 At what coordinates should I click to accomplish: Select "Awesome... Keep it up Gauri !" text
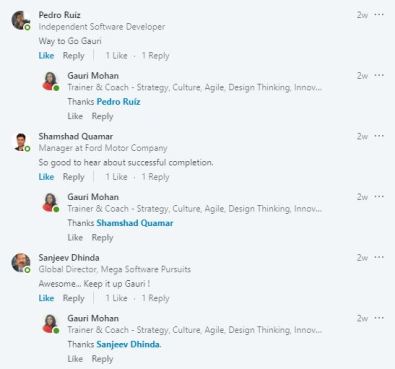tap(94, 284)
